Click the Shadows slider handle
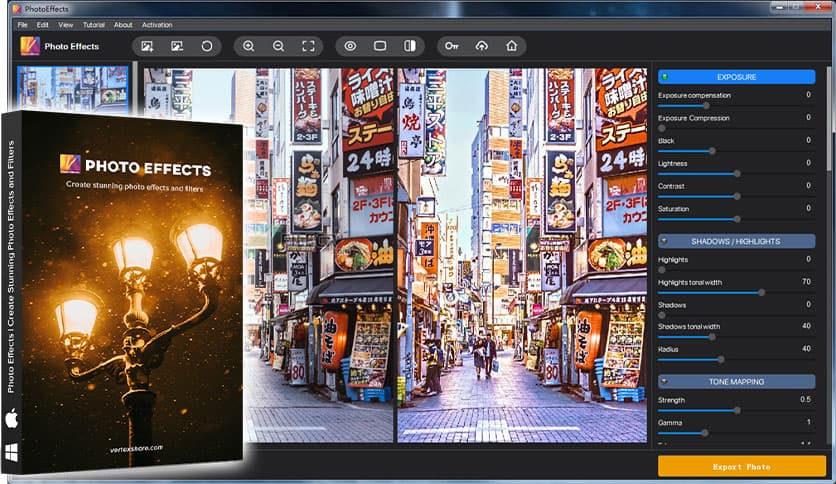This screenshot has height=484, width=836. click(x=662, y=315)
